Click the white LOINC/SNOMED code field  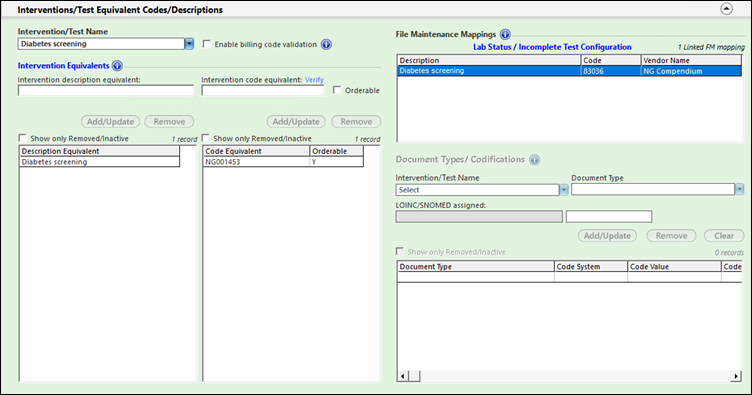609,217
